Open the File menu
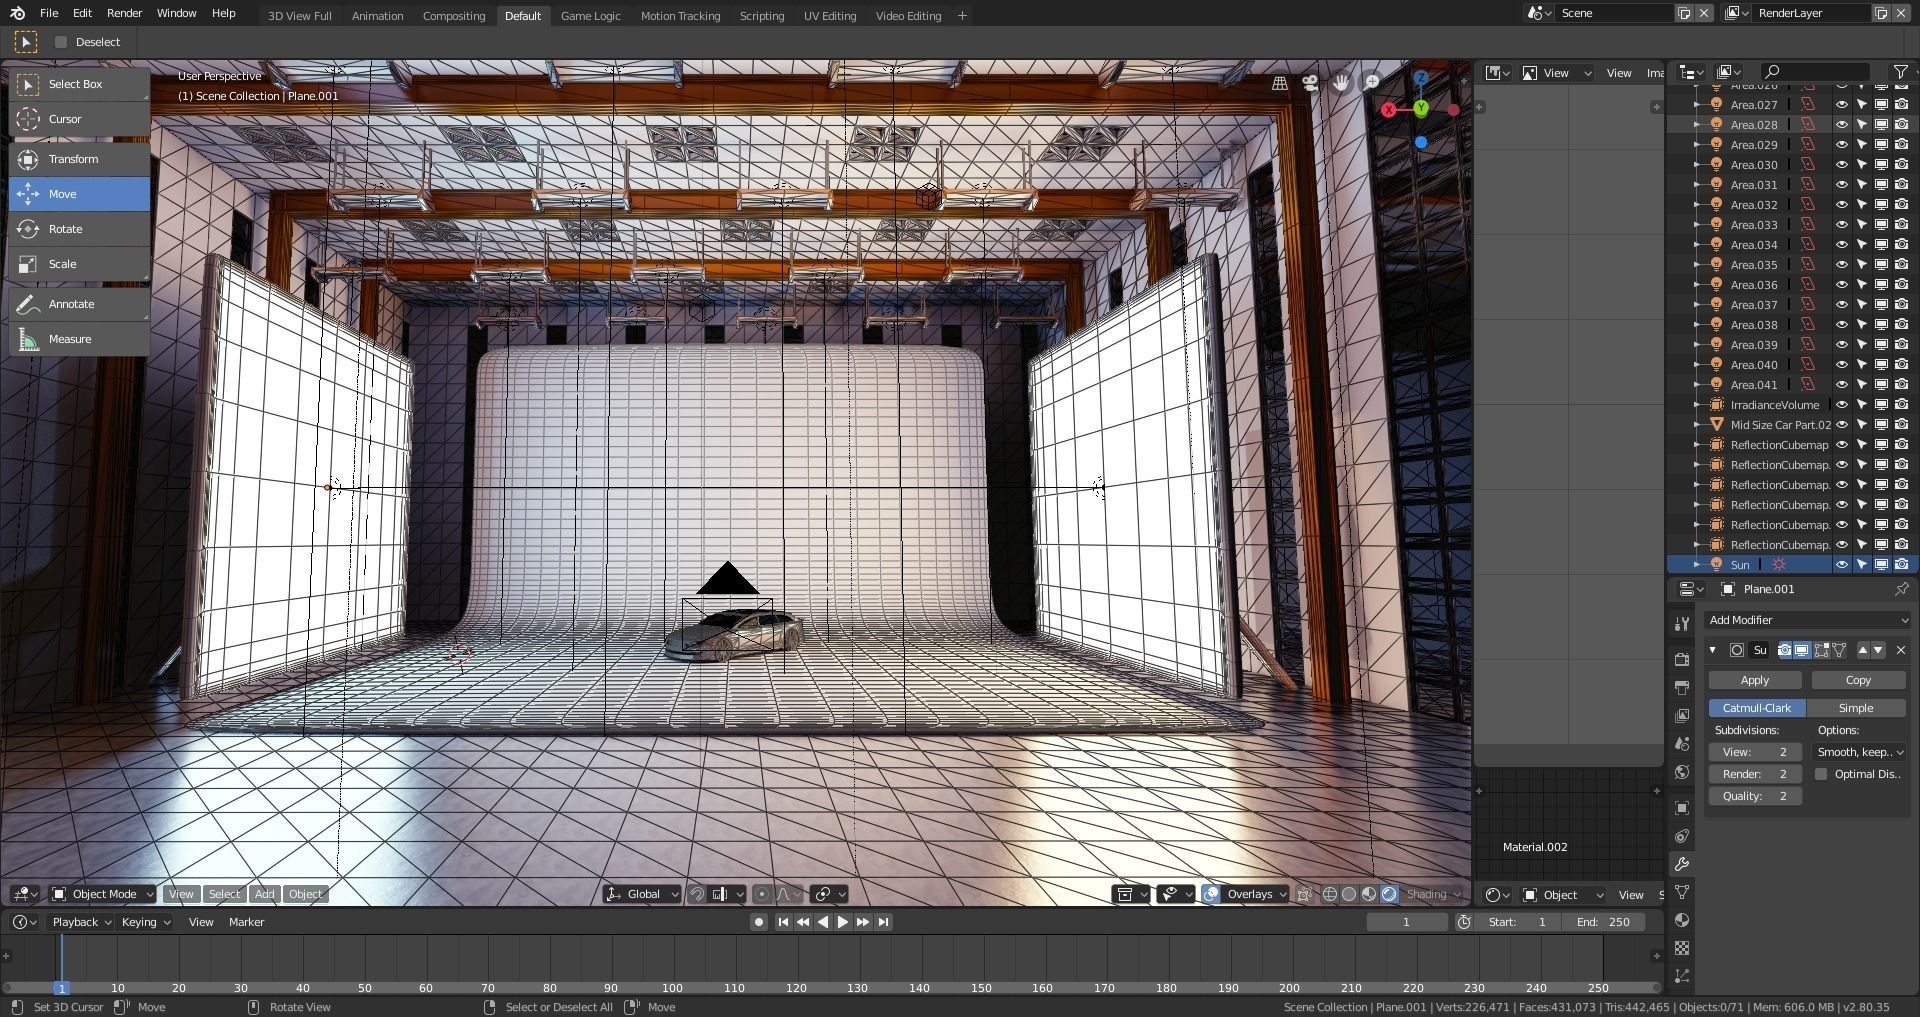 48,13
